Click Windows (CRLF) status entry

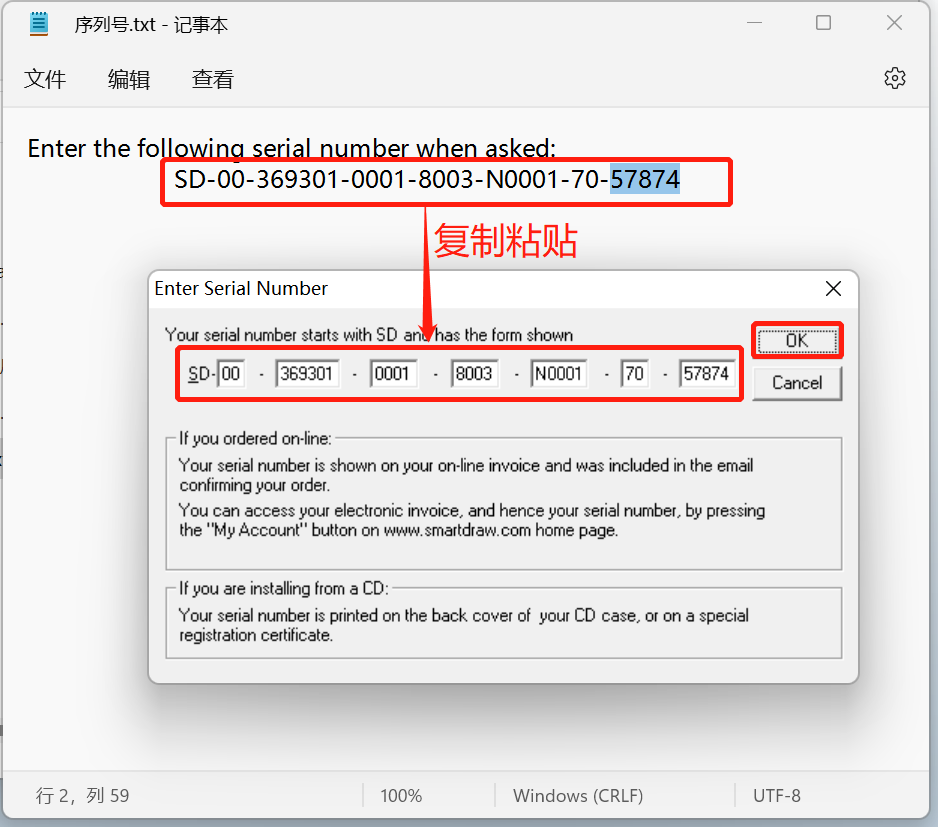578,795
